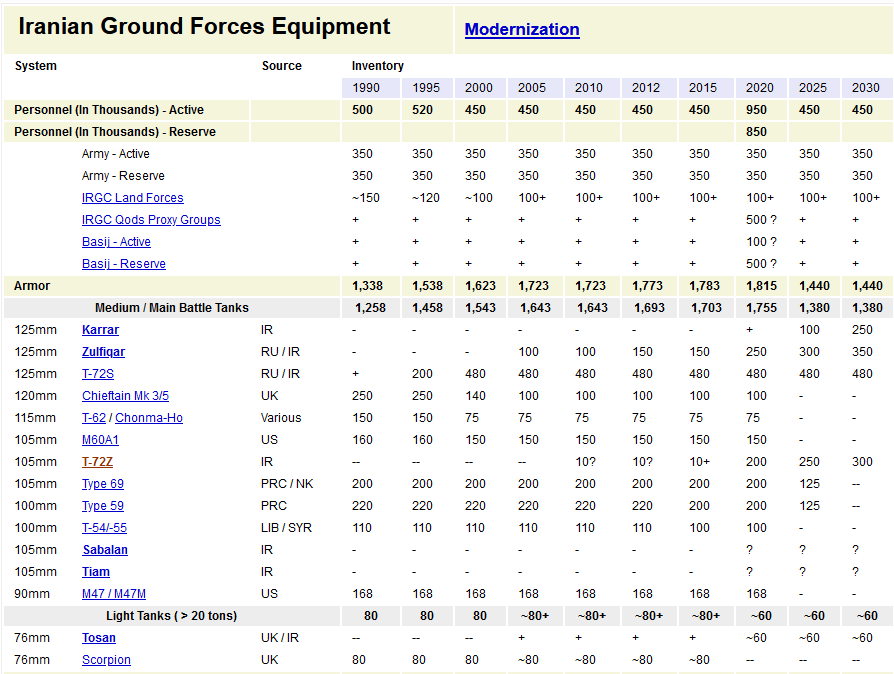Viewport: 894px width, 674px height.
Task: Follow the Chonma-Ho link
Action: [149, 418]
